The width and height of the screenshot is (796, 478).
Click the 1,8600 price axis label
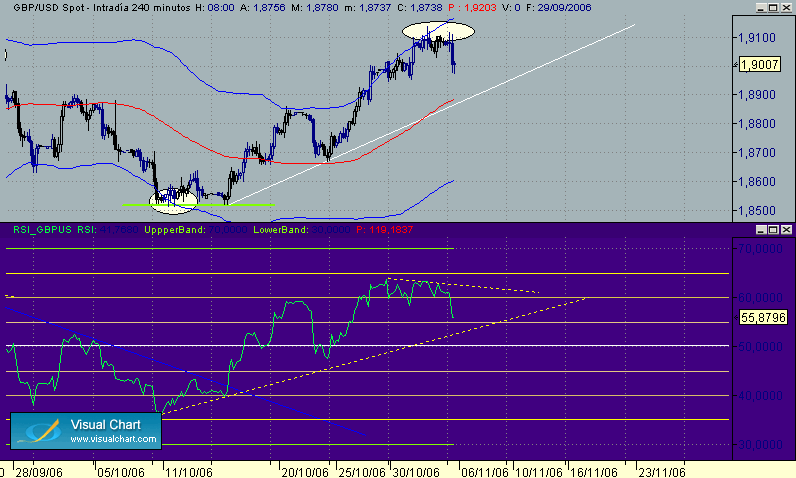[x=757, y=181]
